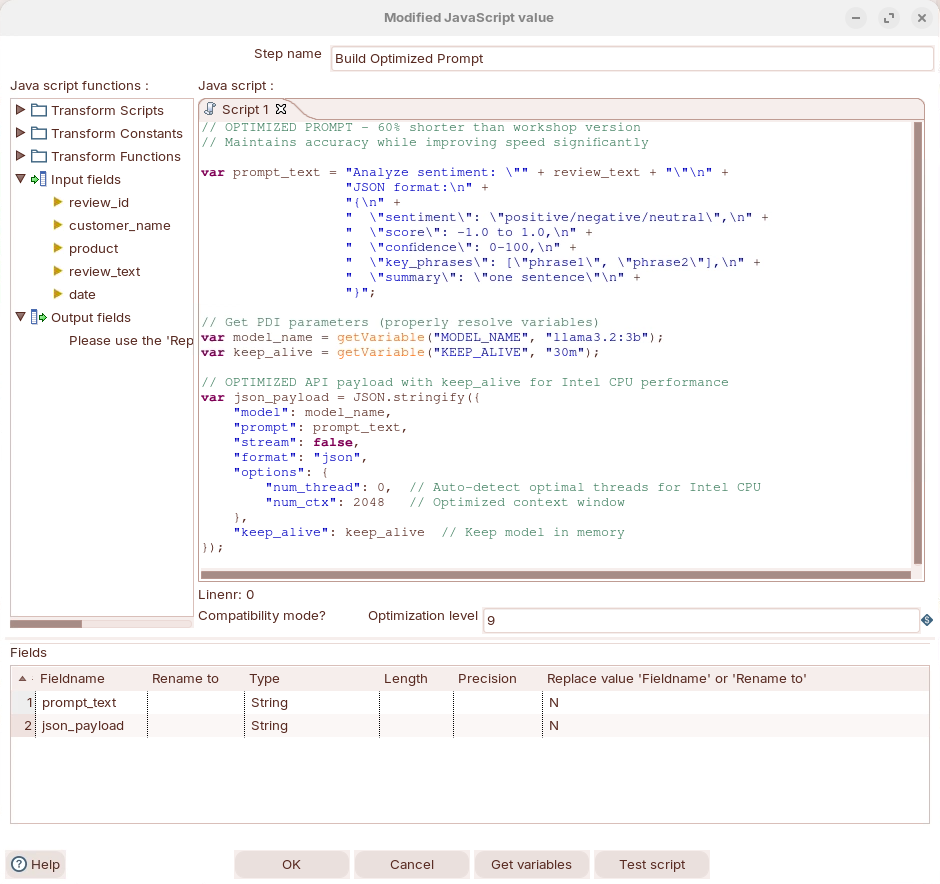Select the customer_name input field item
This screenshot has height=884, width=940.
[x=119, y=225]
